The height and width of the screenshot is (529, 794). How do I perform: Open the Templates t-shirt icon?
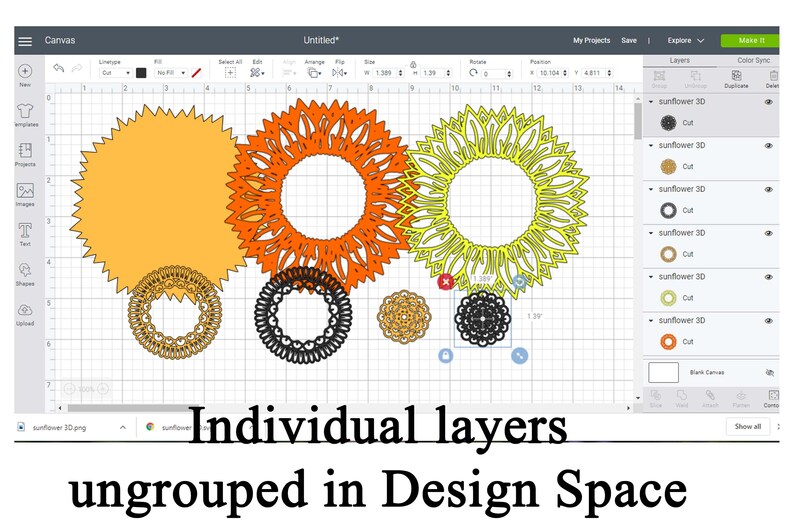click(25, 111)
